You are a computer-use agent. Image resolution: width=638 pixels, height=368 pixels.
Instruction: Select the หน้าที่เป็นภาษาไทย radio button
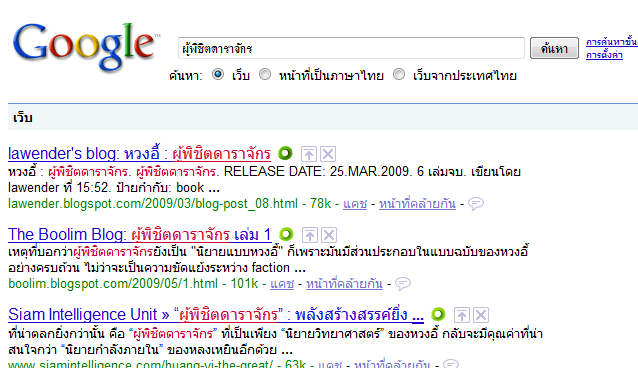point(265,74)
